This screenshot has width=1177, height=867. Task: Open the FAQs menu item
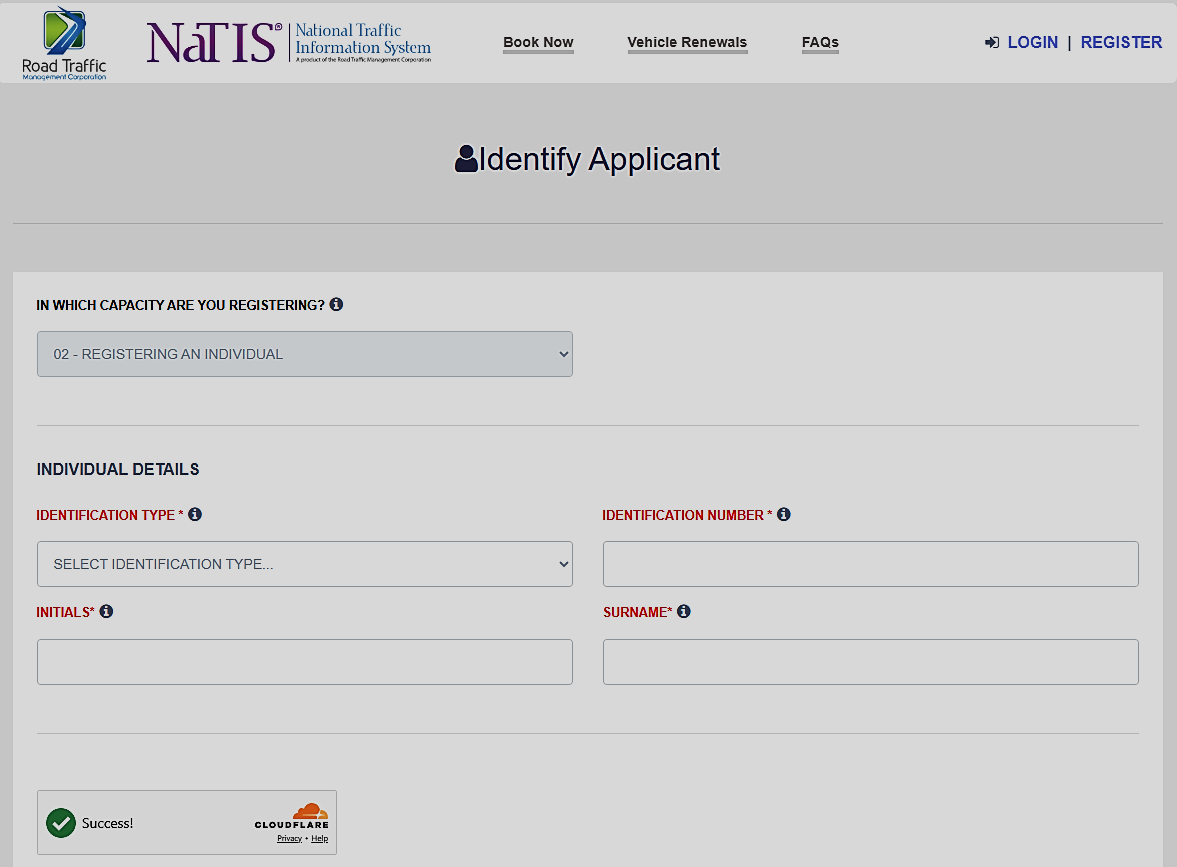click(x=820, y=43)
